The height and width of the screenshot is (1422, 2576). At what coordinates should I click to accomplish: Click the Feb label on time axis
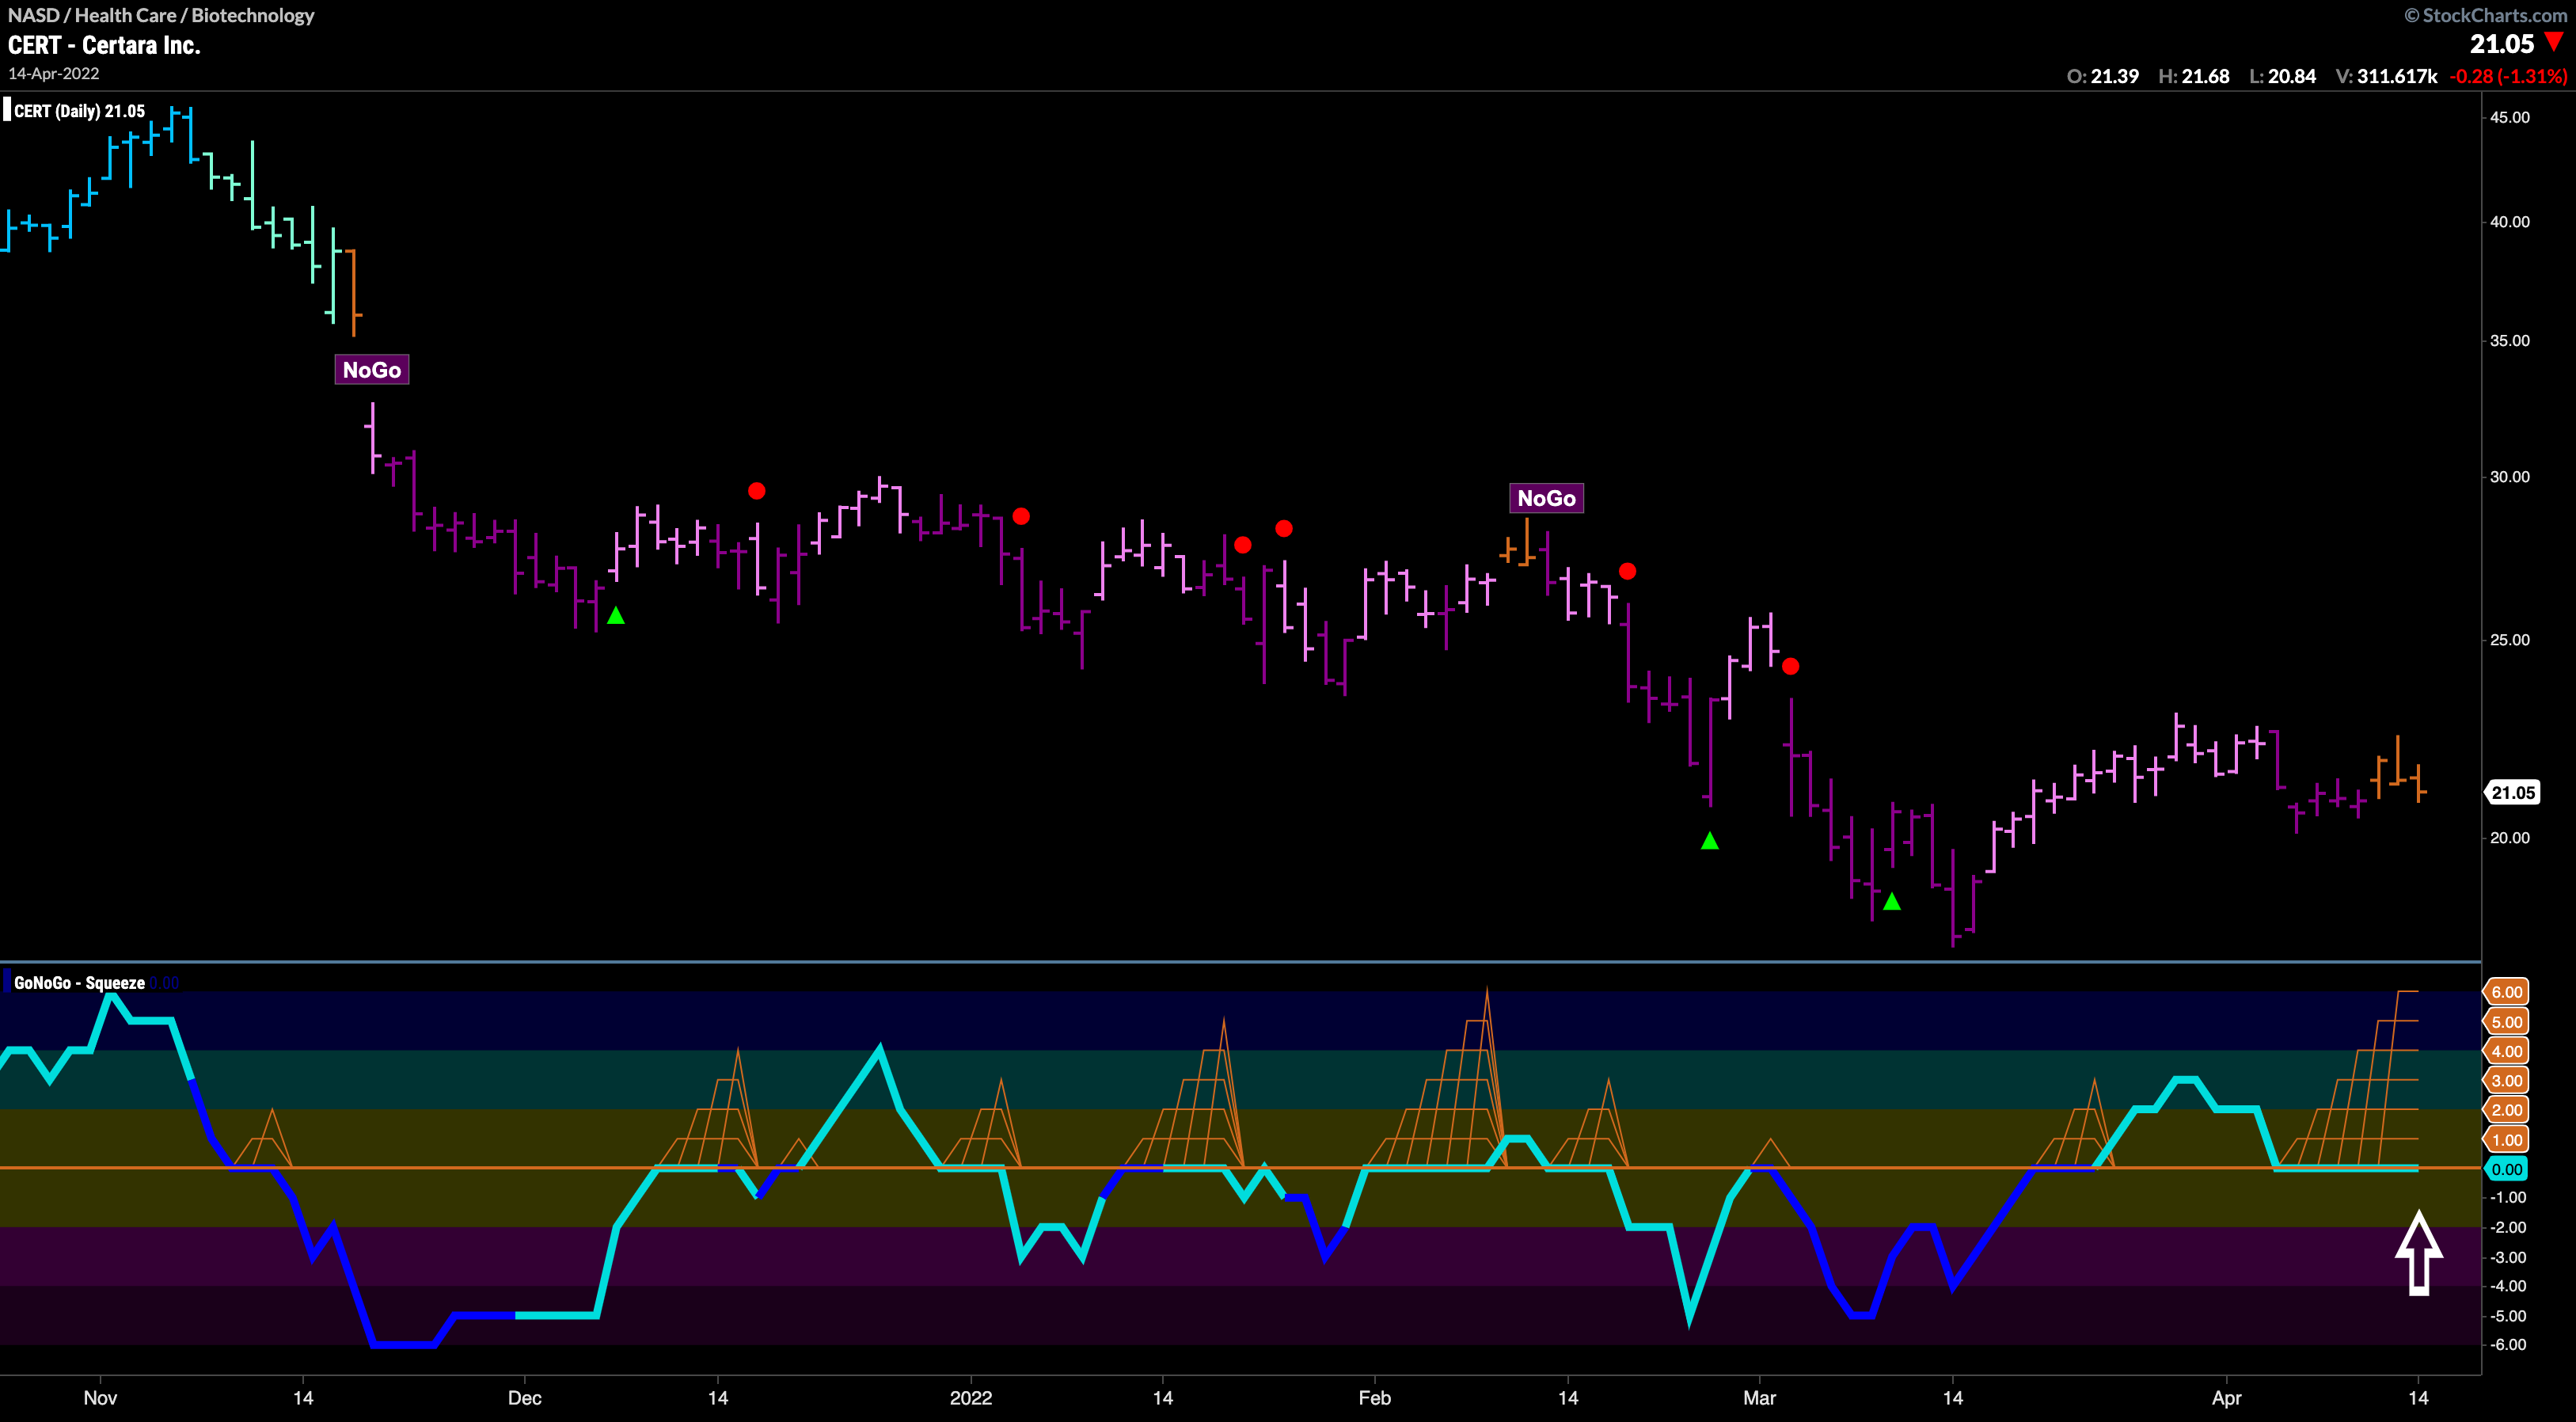[1375, 1398]
